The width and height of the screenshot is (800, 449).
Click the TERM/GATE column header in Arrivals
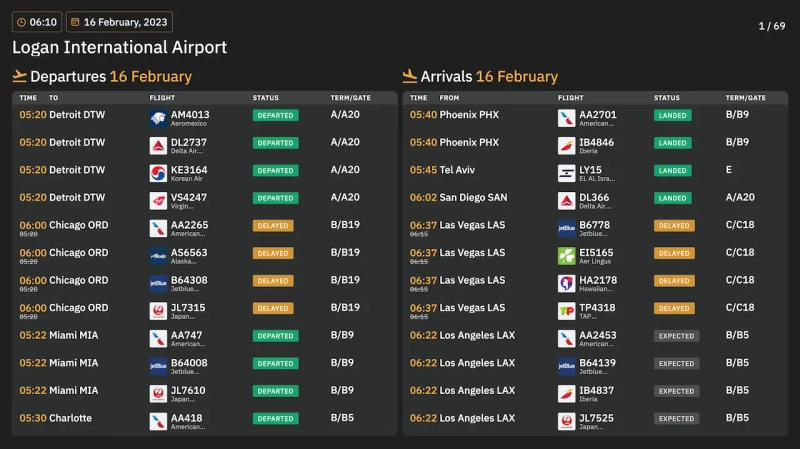pos(745,97)
